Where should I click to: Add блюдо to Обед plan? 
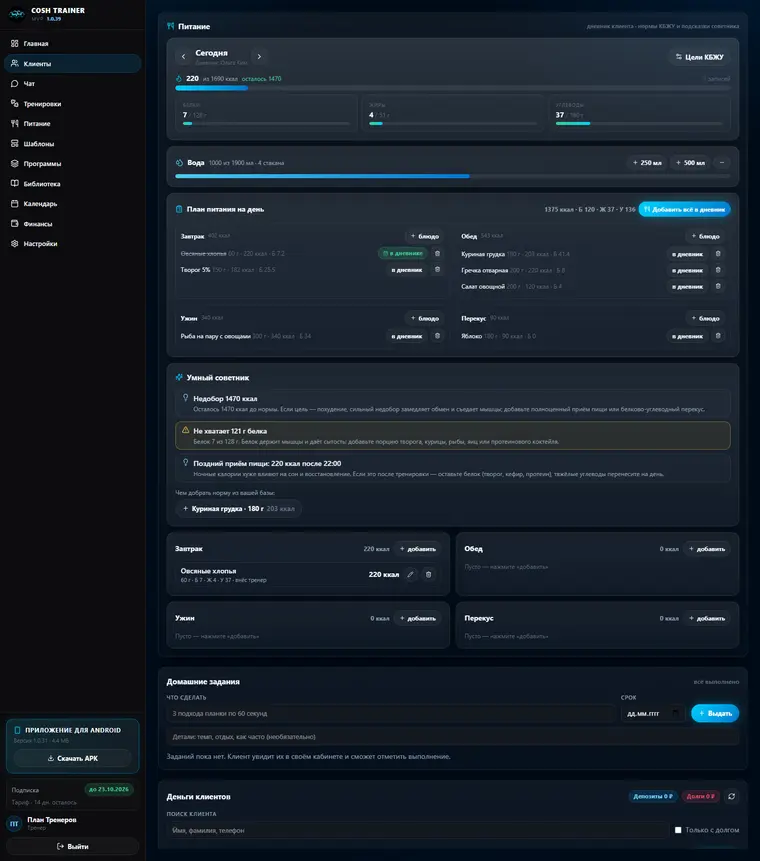point(705,236)
